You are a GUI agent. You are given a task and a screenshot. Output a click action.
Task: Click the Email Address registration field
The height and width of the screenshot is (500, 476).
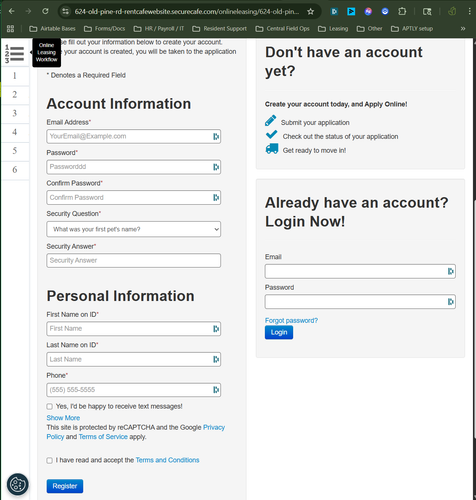[x=133, y=136]
